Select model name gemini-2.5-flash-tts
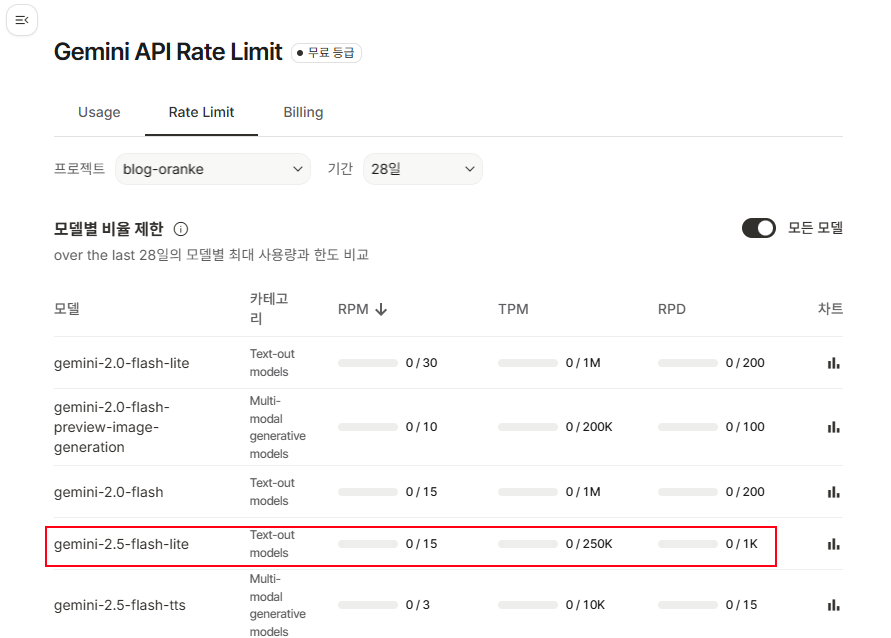Image resolution: width=891 pixels, height=638 pixels. [120, 605]
